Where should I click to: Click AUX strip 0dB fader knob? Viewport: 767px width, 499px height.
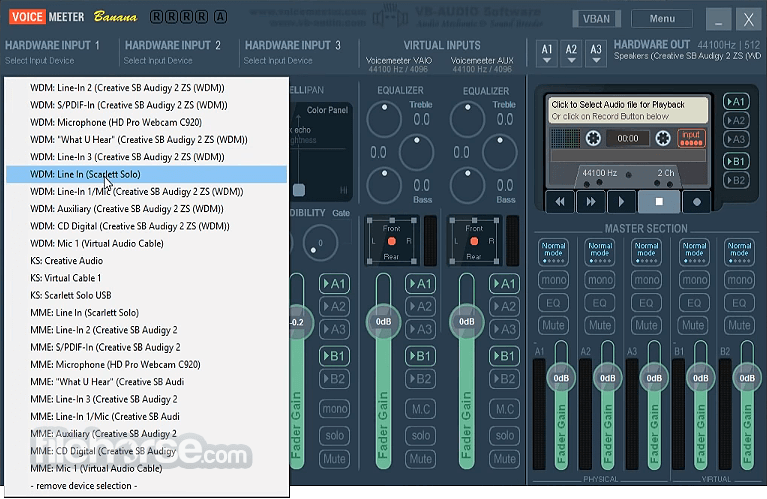[x=467, y=321]
